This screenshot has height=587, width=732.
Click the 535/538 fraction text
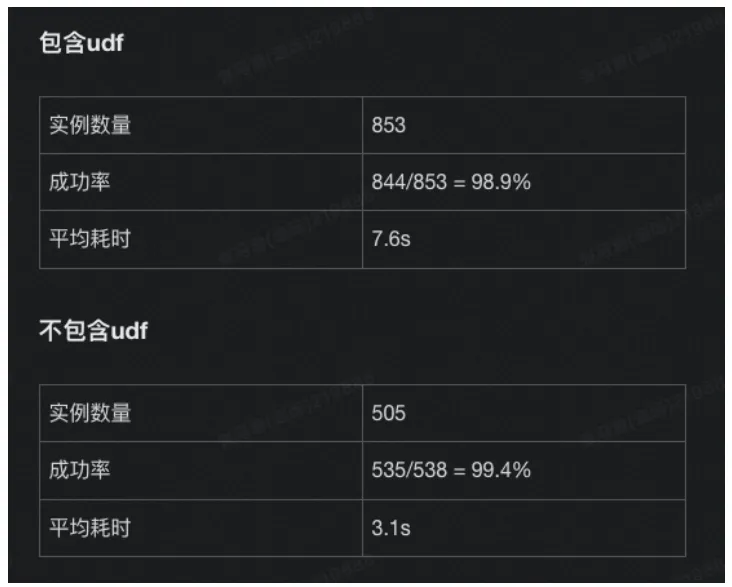tap(409, 470)
